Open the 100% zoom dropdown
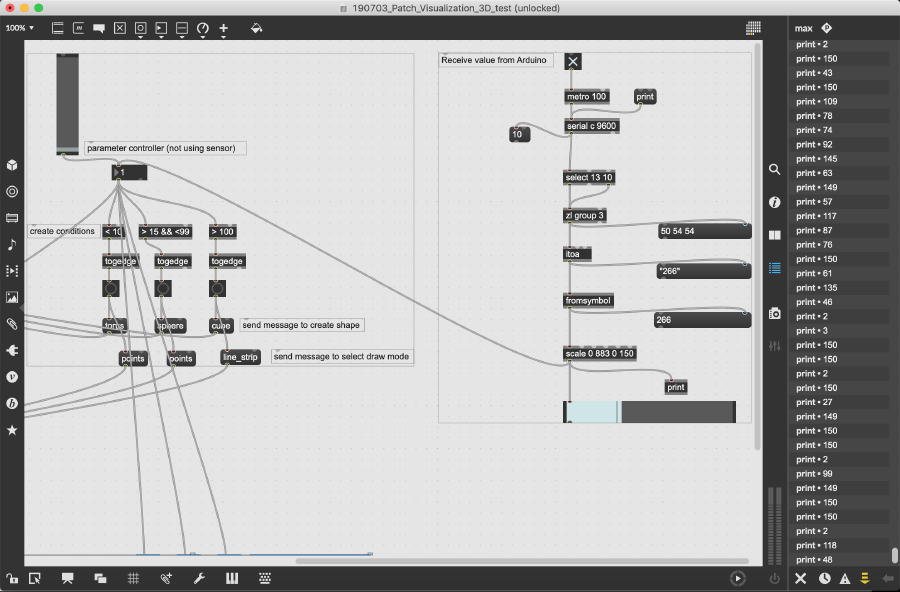900x592 pixels. coord(20,28)
